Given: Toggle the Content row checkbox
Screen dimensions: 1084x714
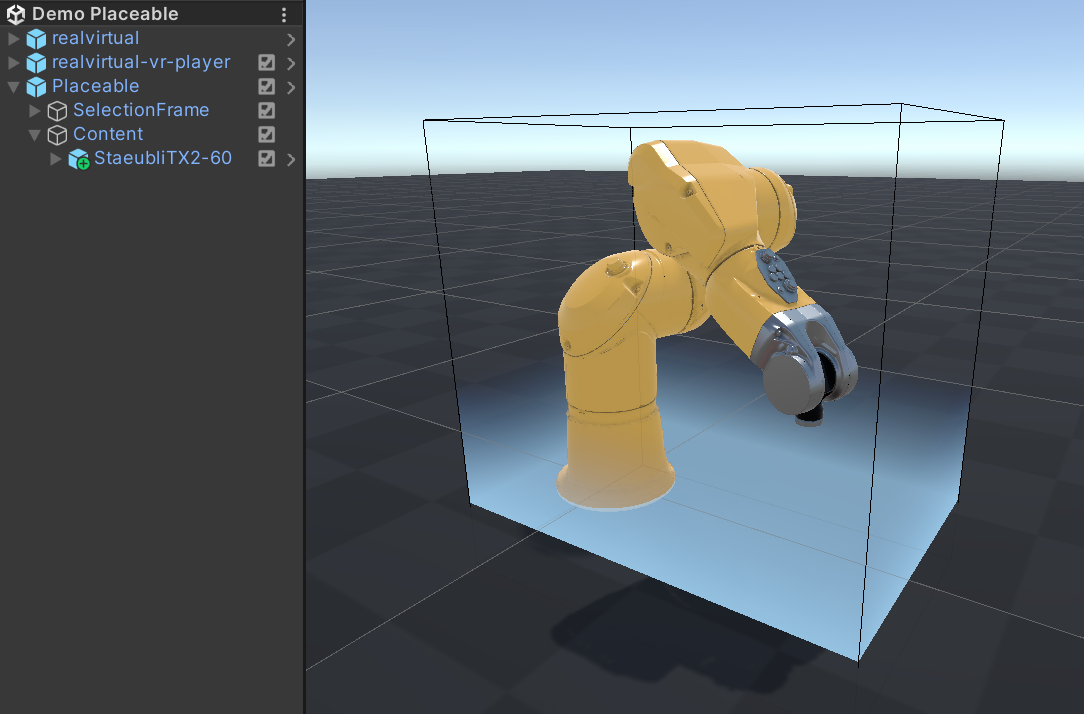Looking at the screenshot, I should pyautogui.click(x=267, y=135).
